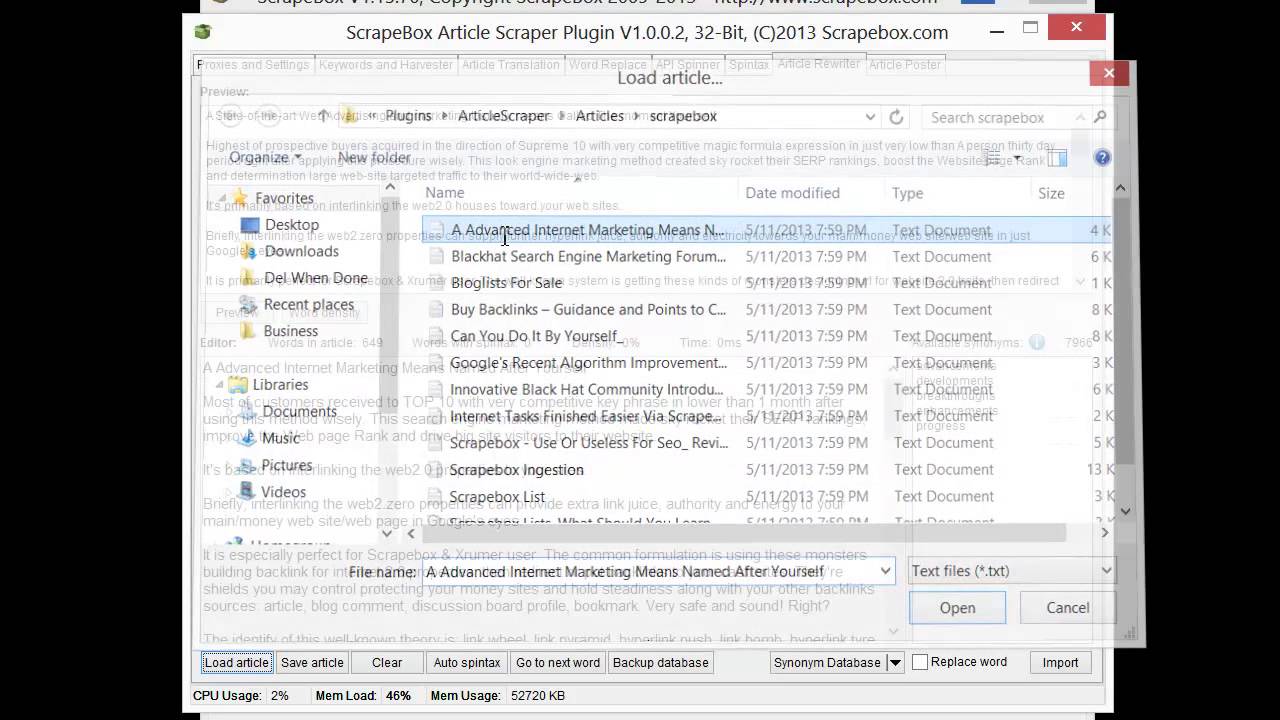
Task: Click the Desktop icon in Favorites
Action: coord(250,225)
